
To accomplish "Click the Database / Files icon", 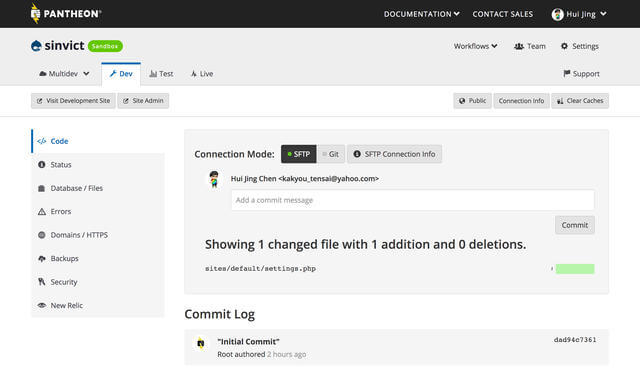I will [x=42, y=188].
